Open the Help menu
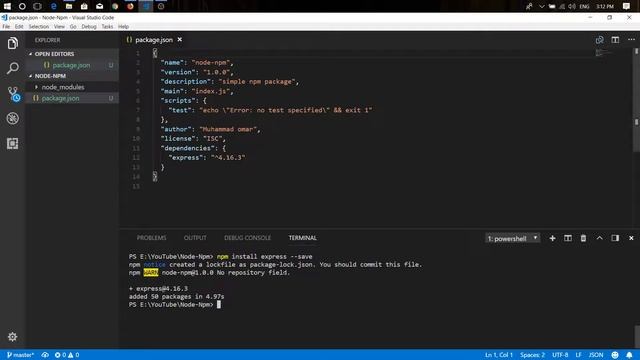The image size is (640, 360). [x=123, y=27]
